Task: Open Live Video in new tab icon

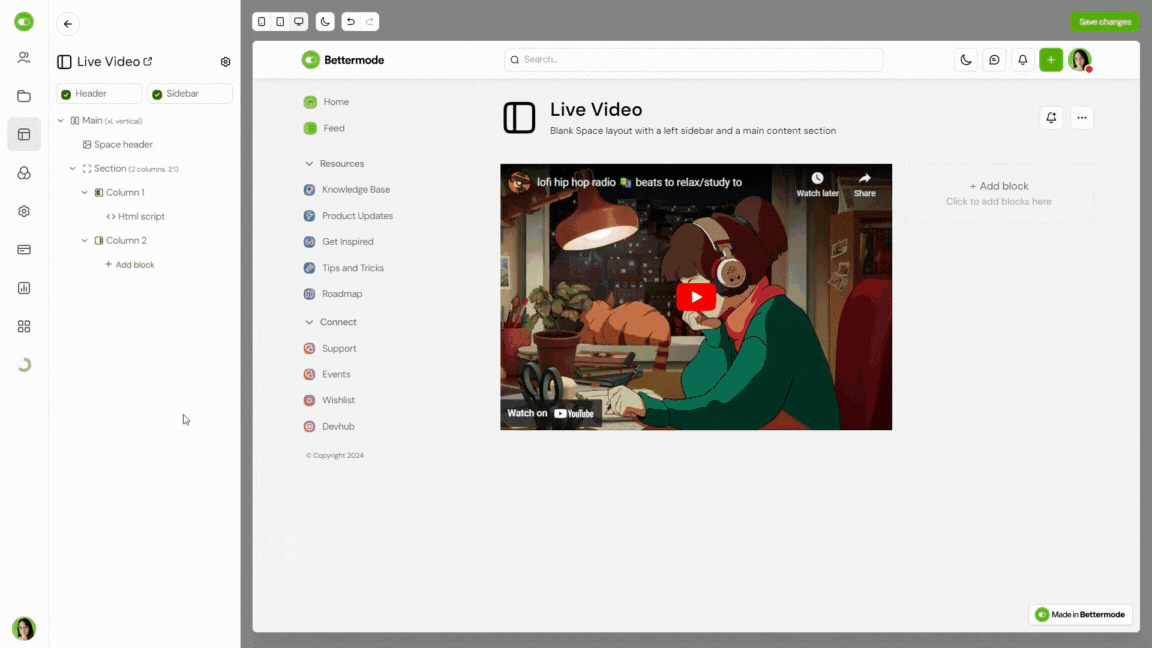Action: click(x=148, y=62)
